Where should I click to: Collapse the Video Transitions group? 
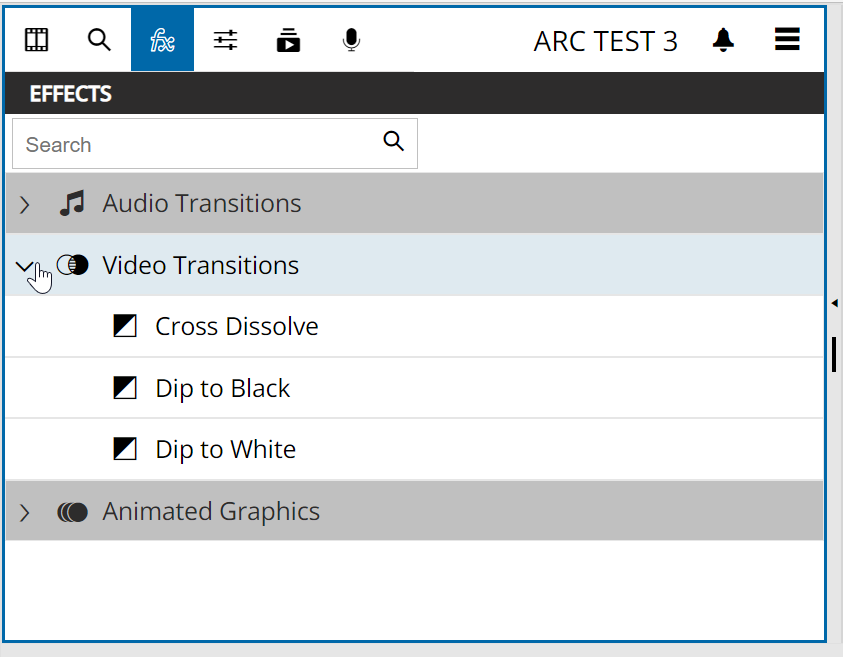pyautogui.click(x=25, y=266)
